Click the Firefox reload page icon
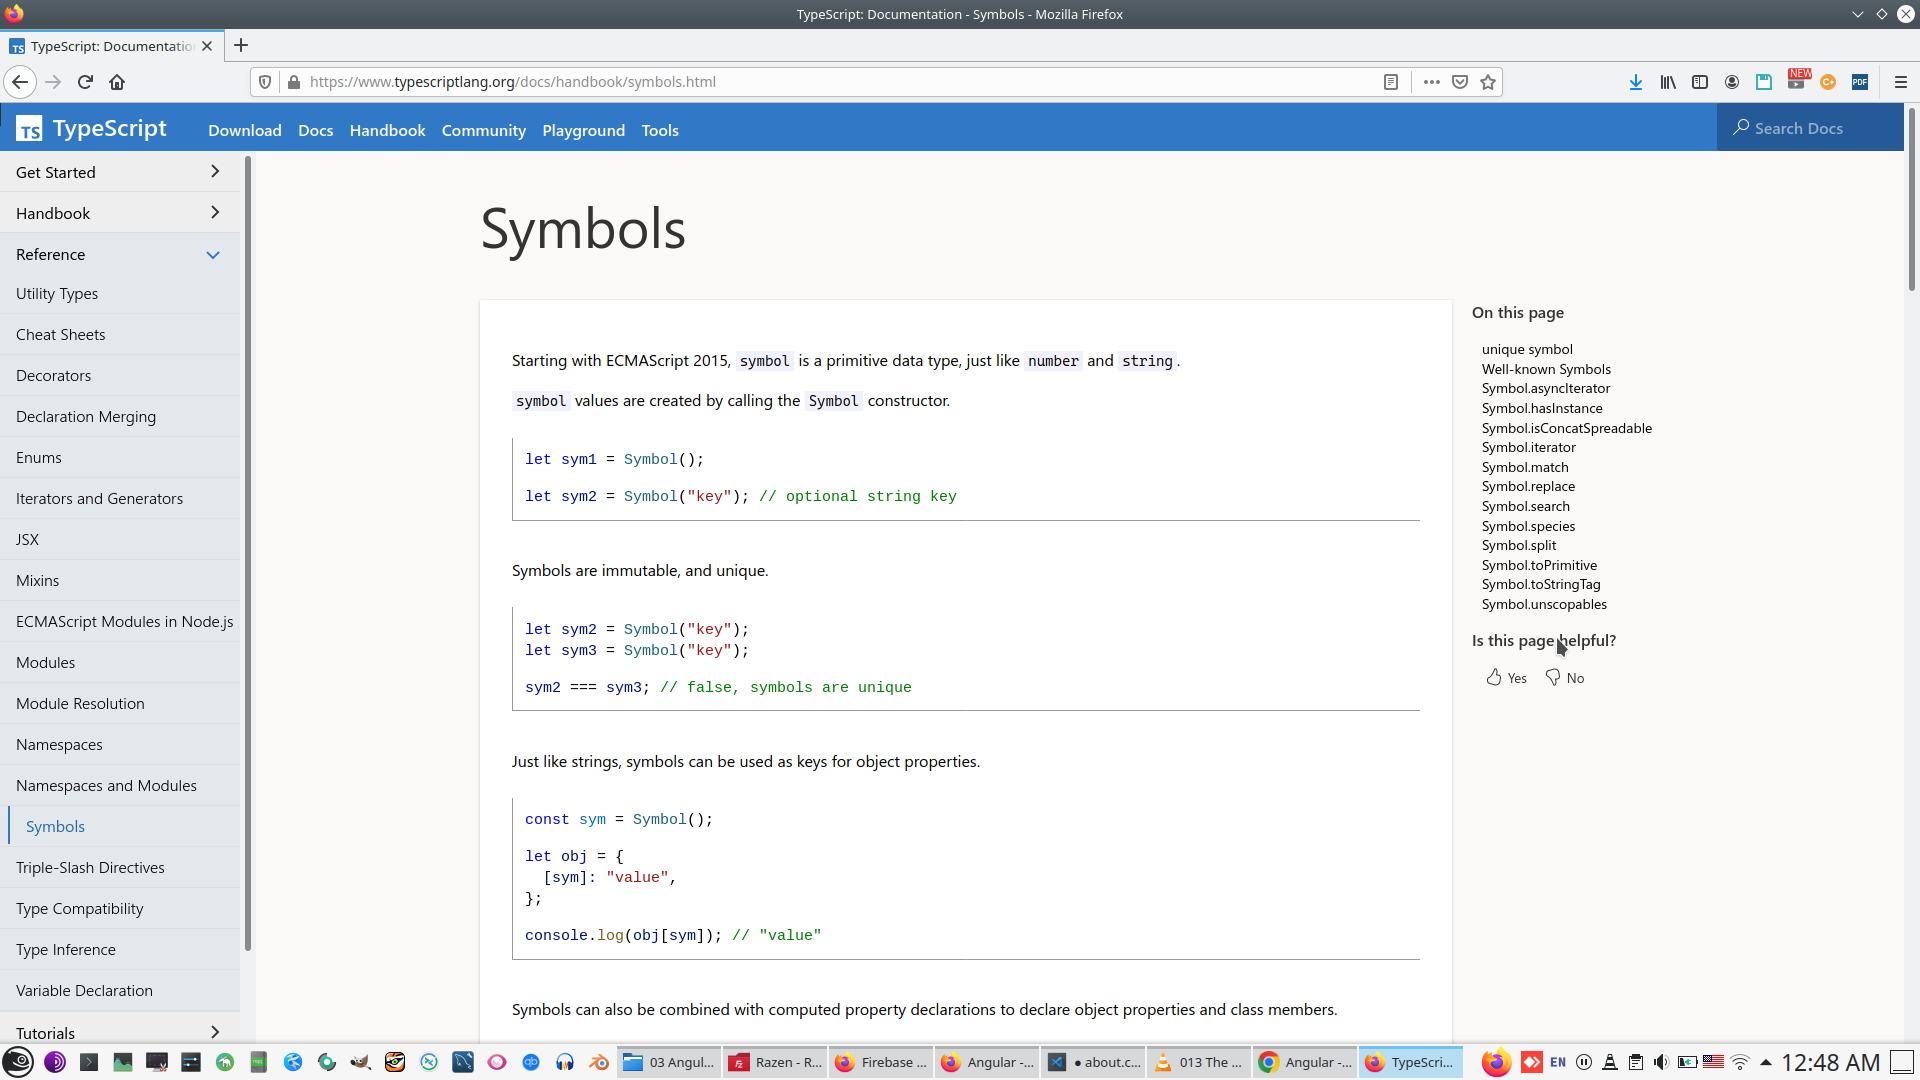The width and height of the screenshot is (1920, 1080). [x=85, y=82]
